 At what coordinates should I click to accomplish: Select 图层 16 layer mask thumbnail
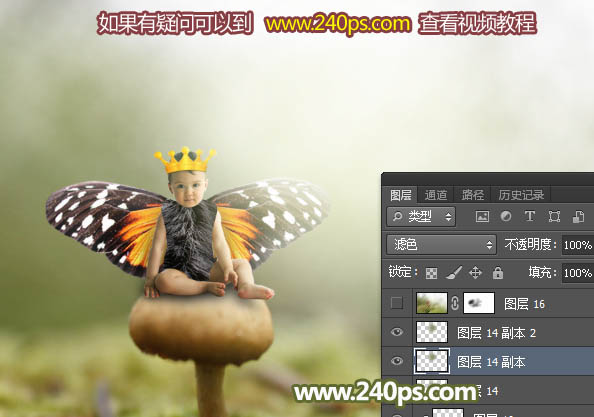point(479,303)
